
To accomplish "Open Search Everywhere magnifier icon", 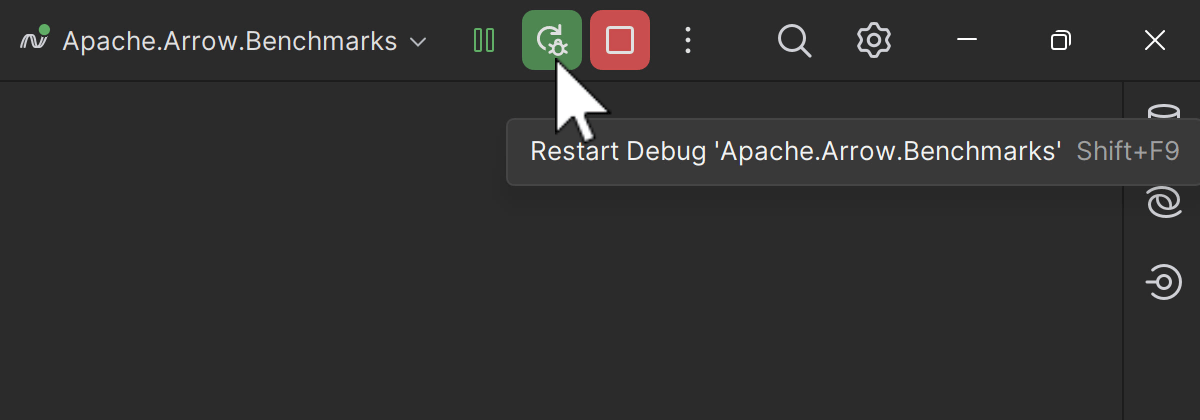I will 794,41.
